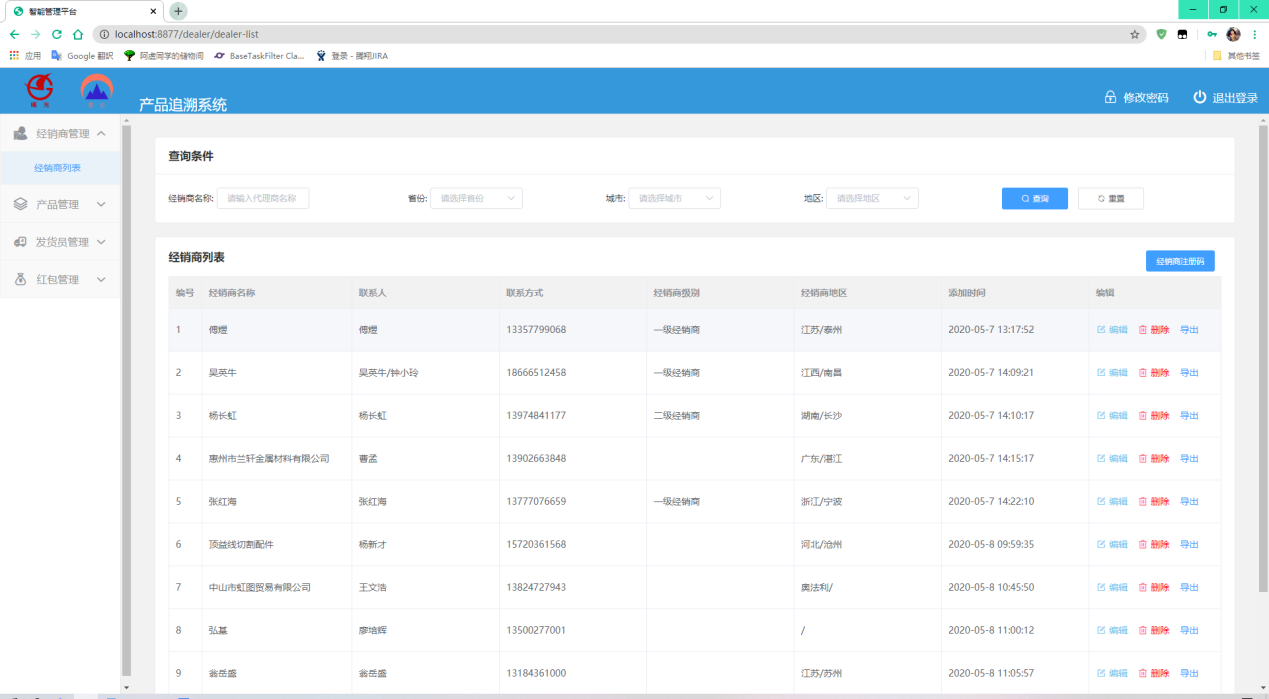Click the 退出登录 power icon

(x=1200, y=98)
